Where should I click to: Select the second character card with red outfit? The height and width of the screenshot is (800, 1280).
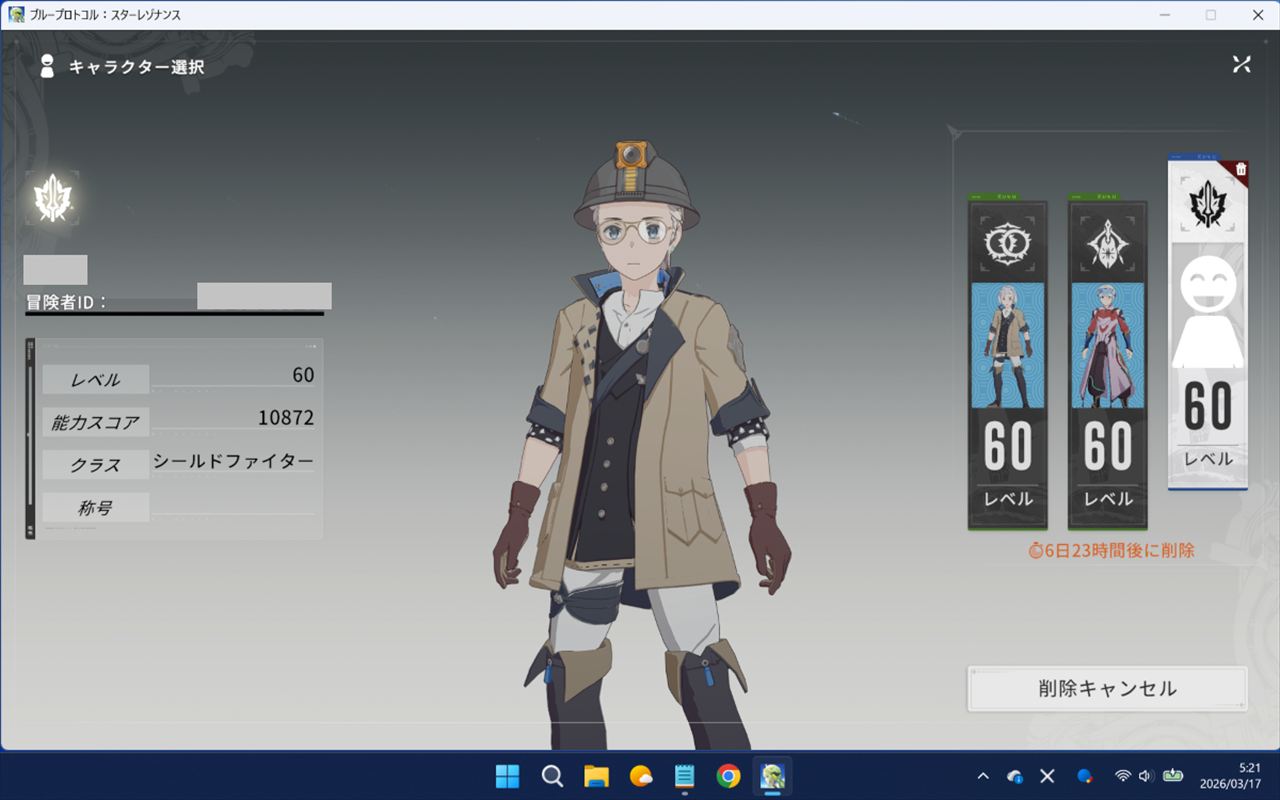[x=1107, y=366]
